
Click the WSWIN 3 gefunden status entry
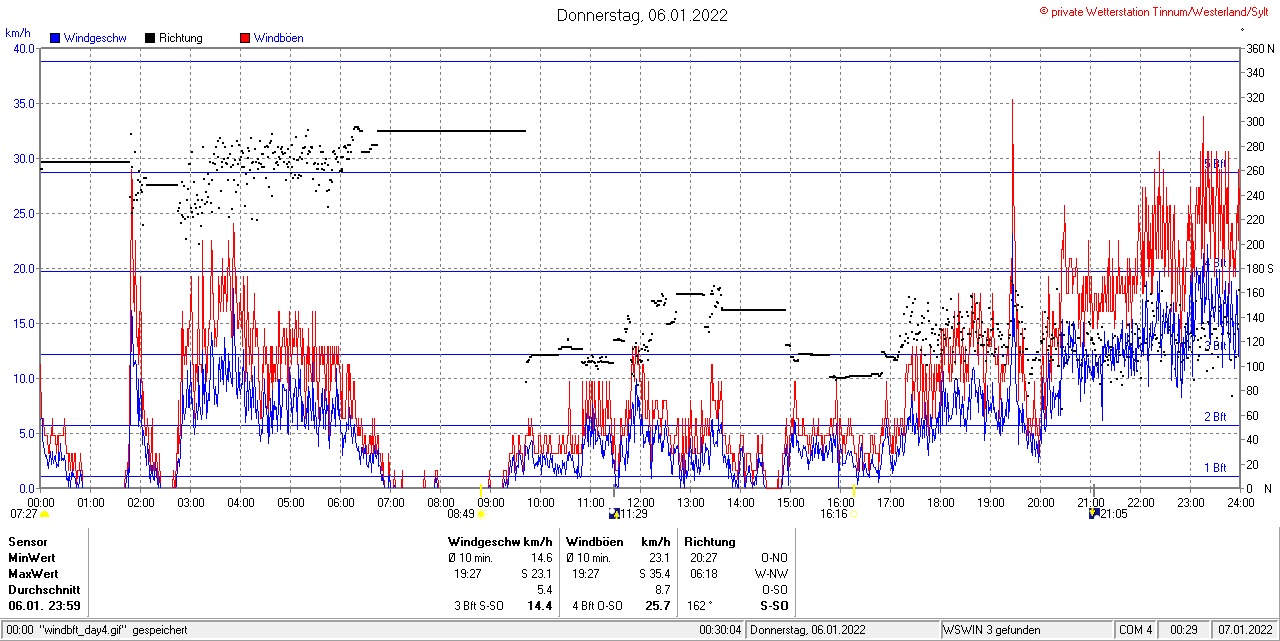tap(992, 630)
